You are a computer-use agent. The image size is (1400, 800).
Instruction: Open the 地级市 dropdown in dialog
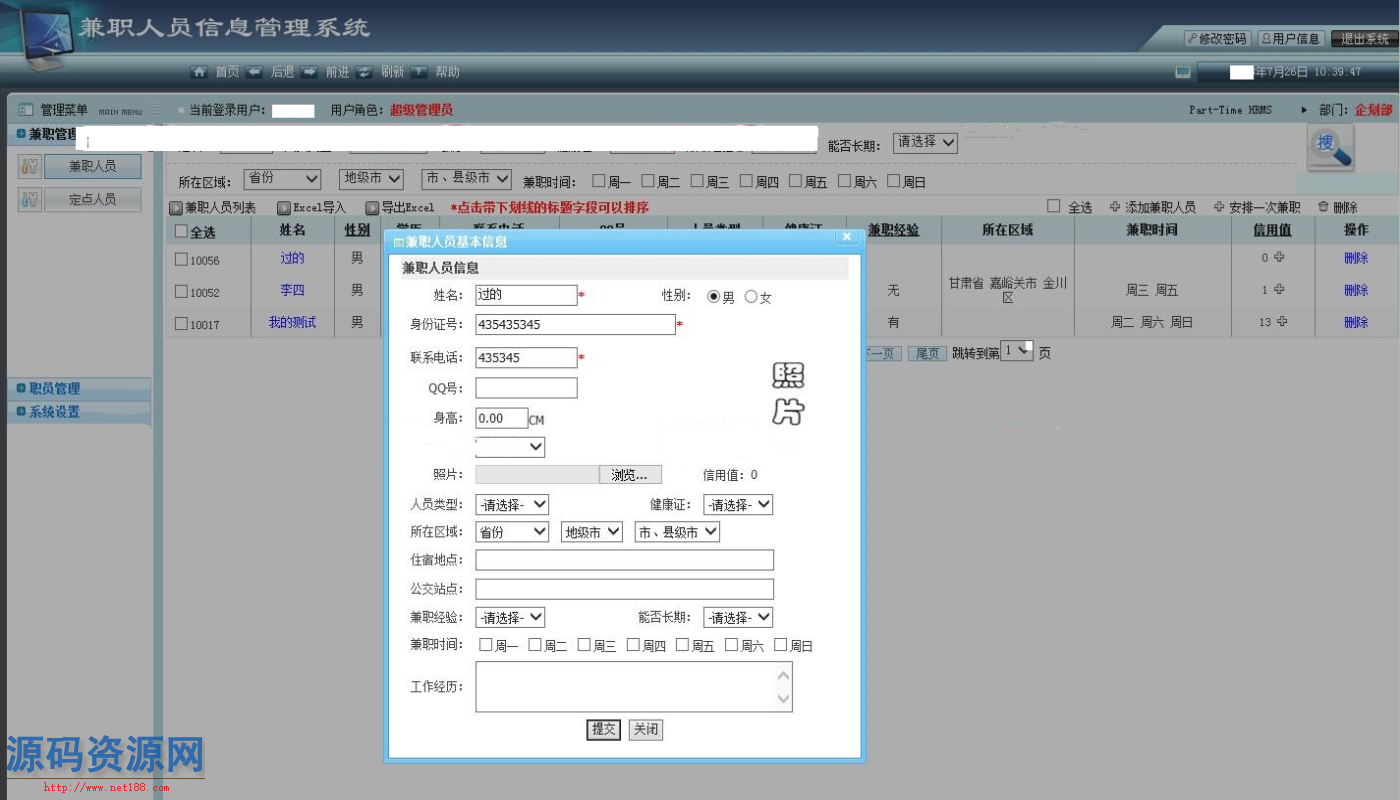(592, 532)
